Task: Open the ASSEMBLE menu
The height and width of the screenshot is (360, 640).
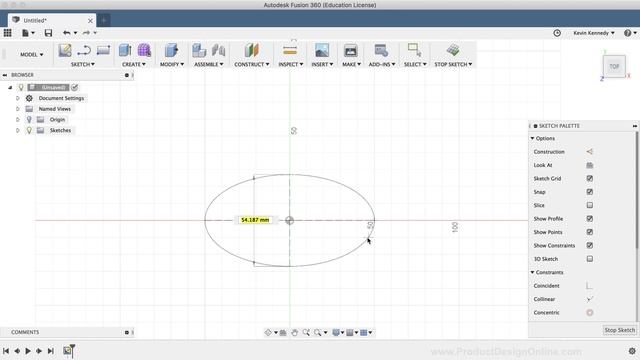Action: pyautogui.click(x=209, y=64)
